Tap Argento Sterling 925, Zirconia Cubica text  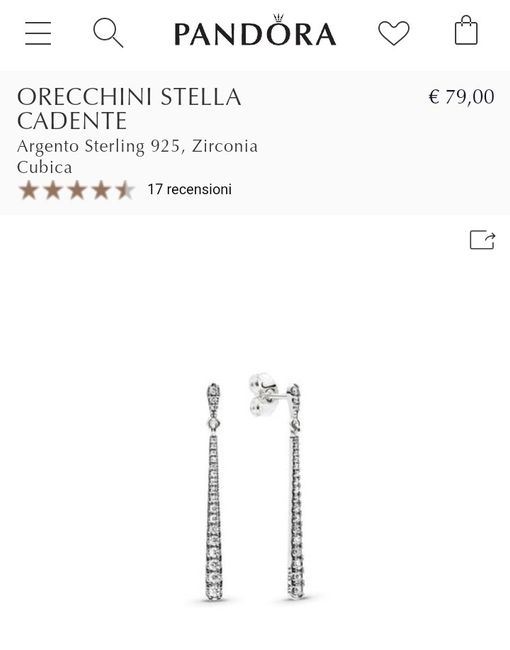point(137,157)
